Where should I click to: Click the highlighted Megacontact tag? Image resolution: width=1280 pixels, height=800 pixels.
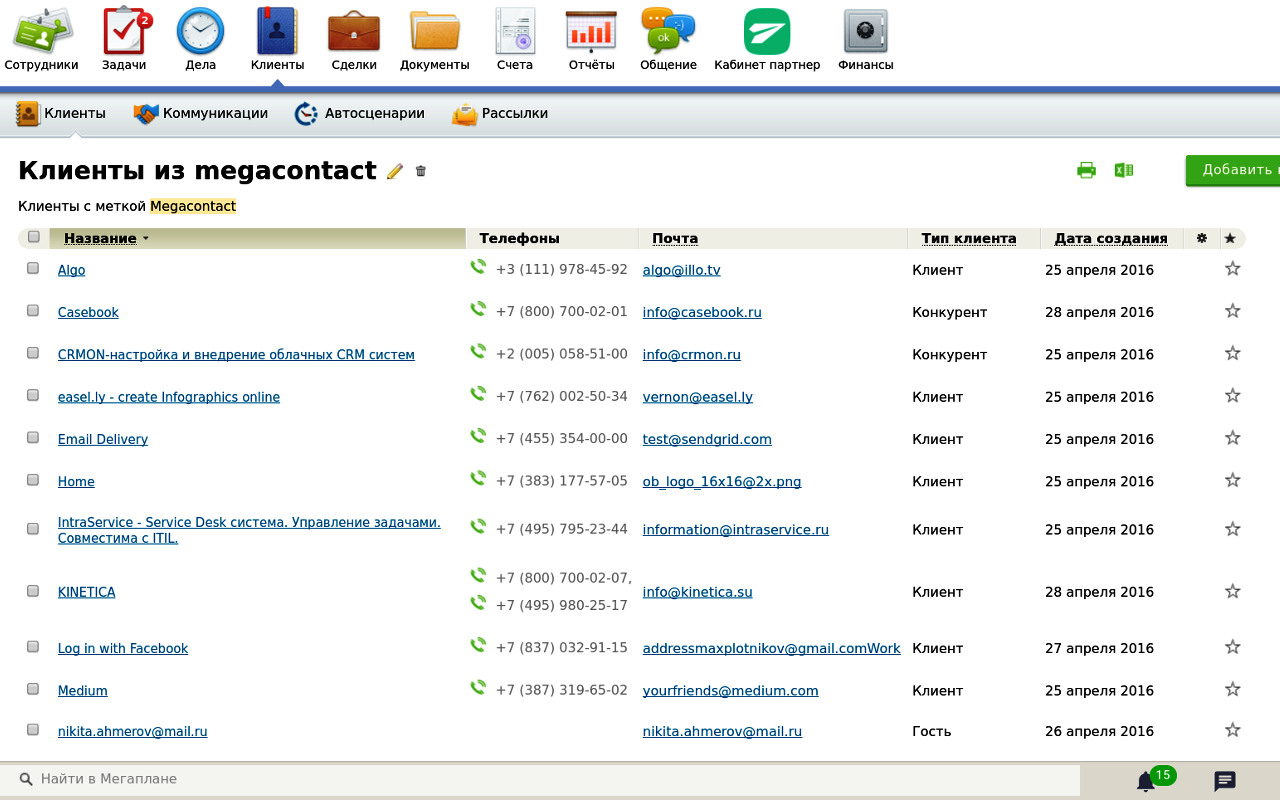[193, 207]
